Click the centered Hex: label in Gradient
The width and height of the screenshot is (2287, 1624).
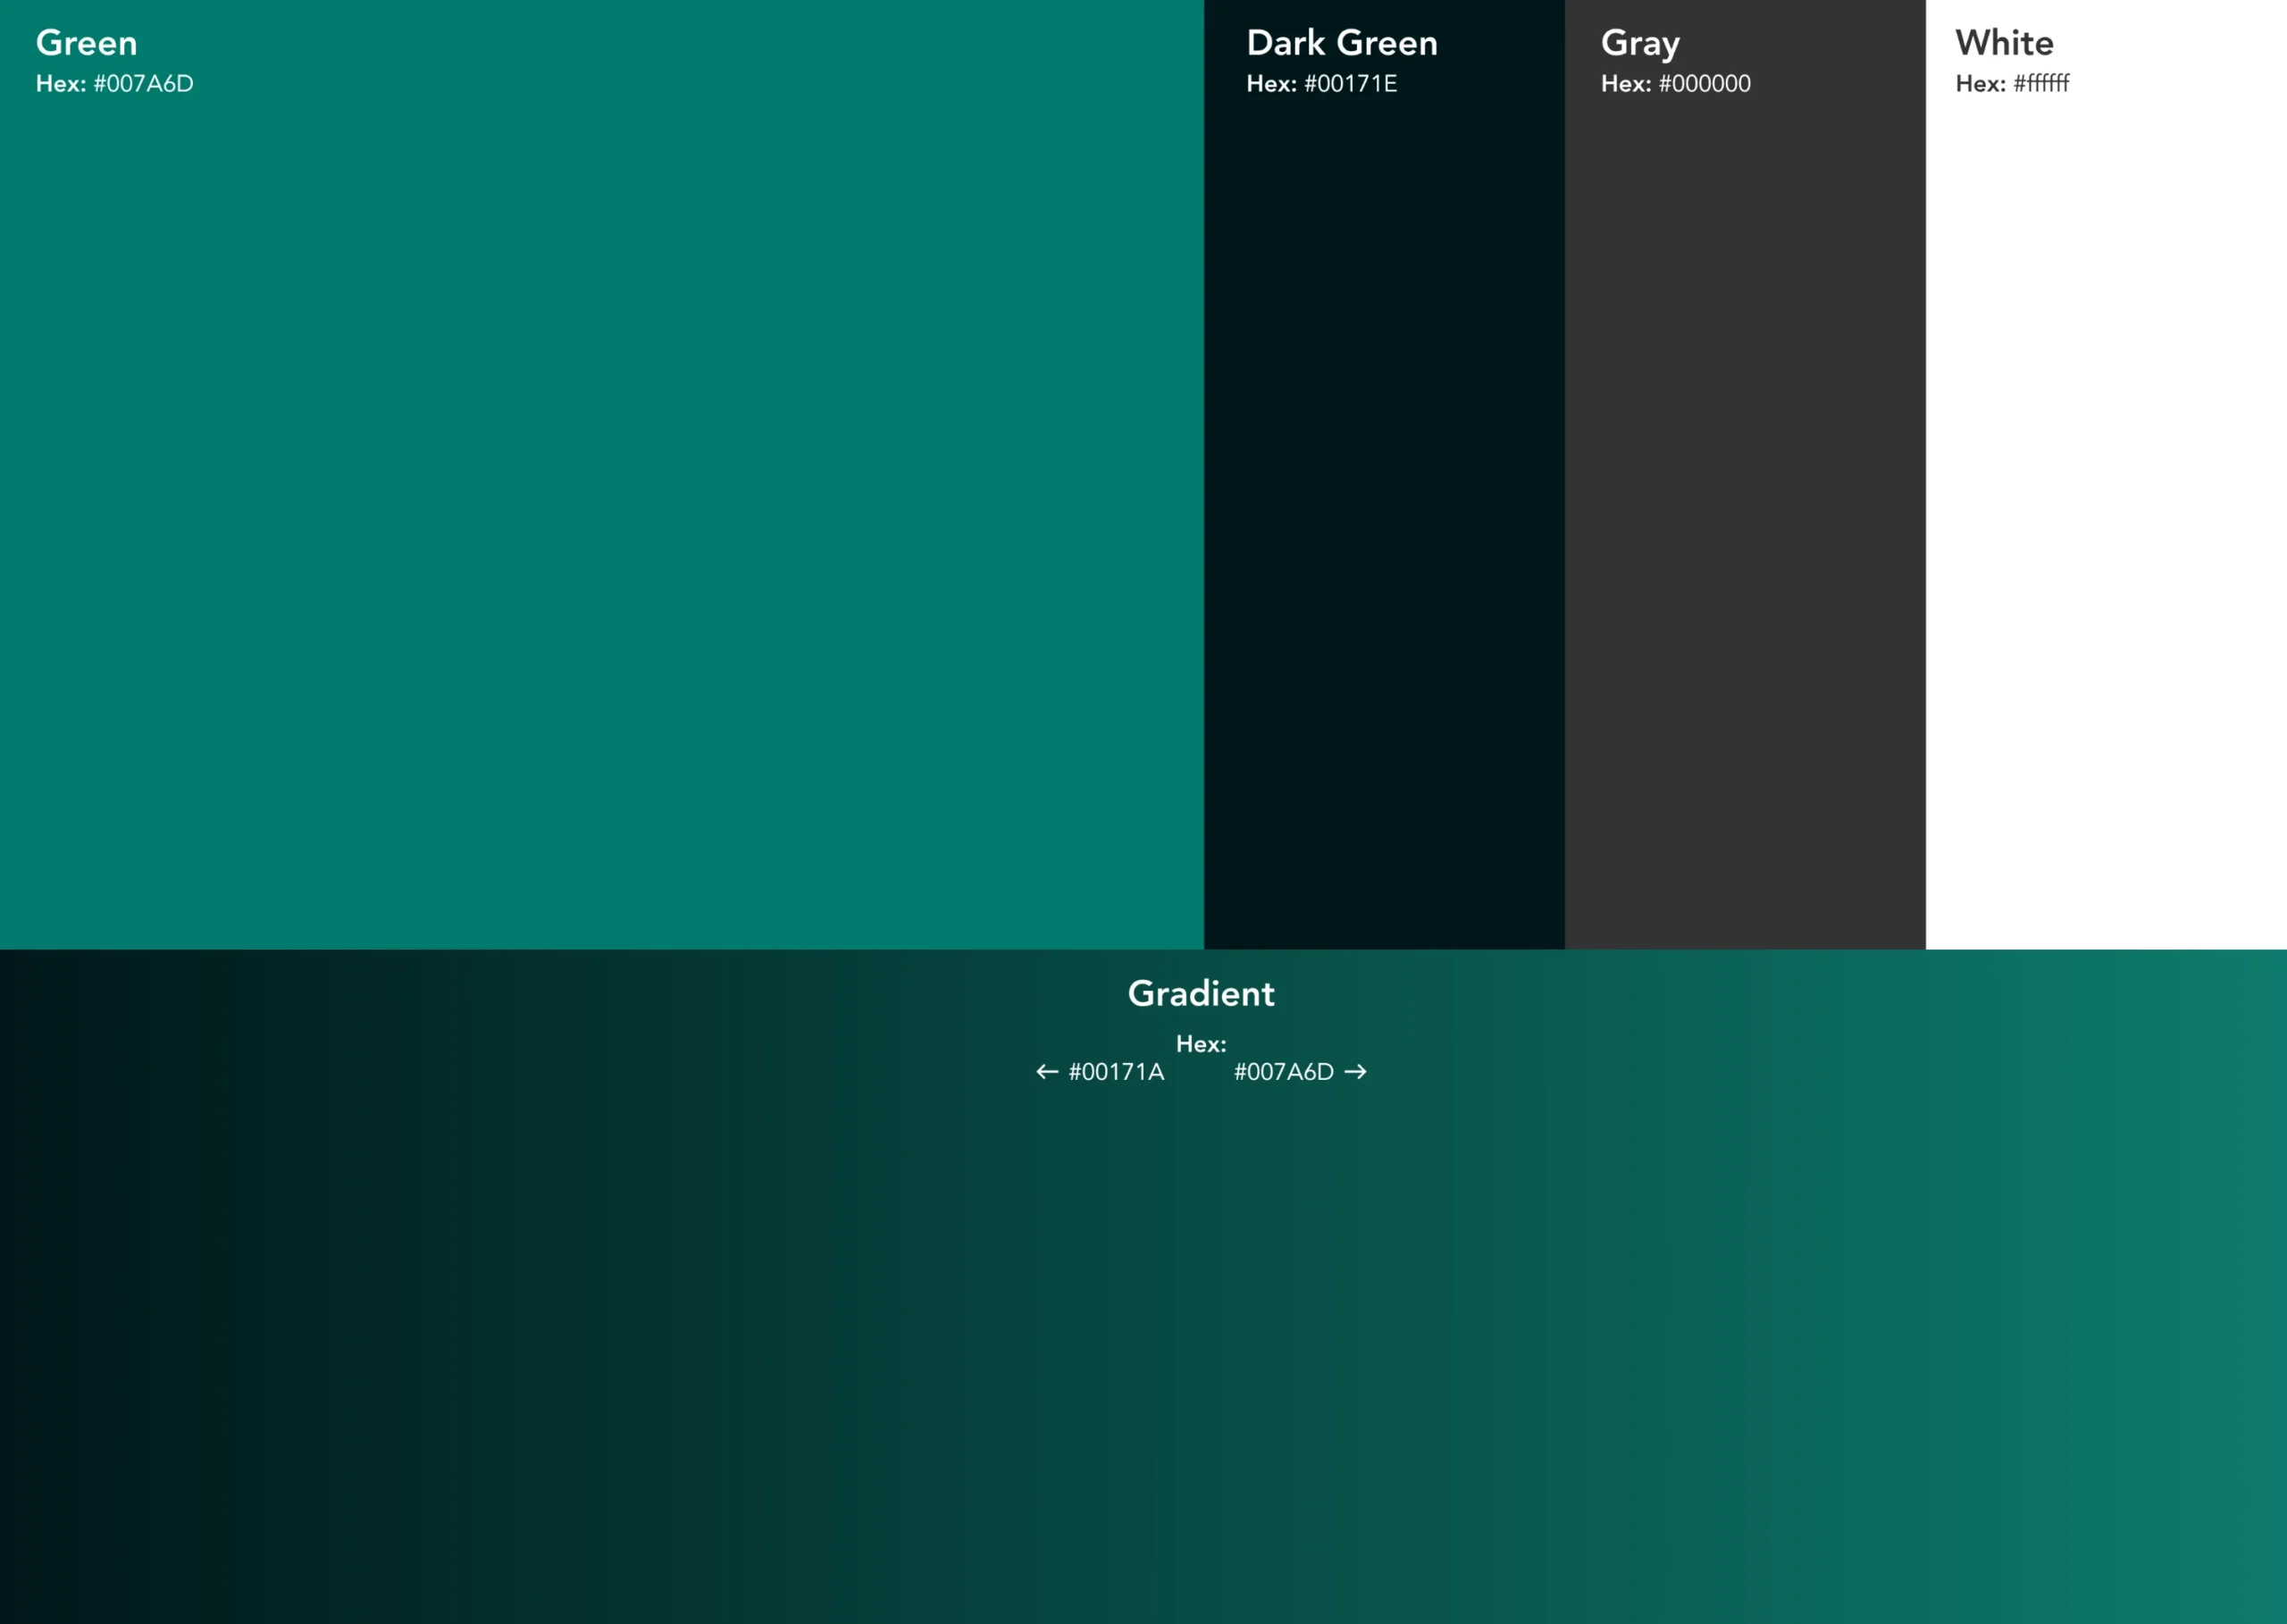[x=1200, y=1044]
